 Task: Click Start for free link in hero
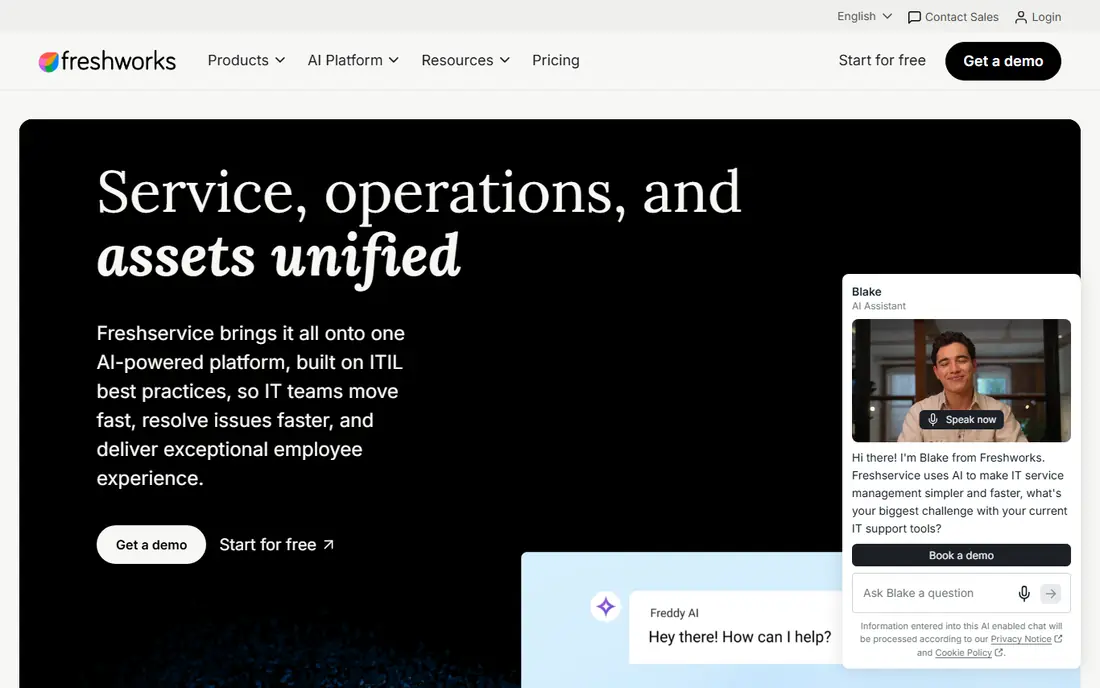tap(276, 545)
